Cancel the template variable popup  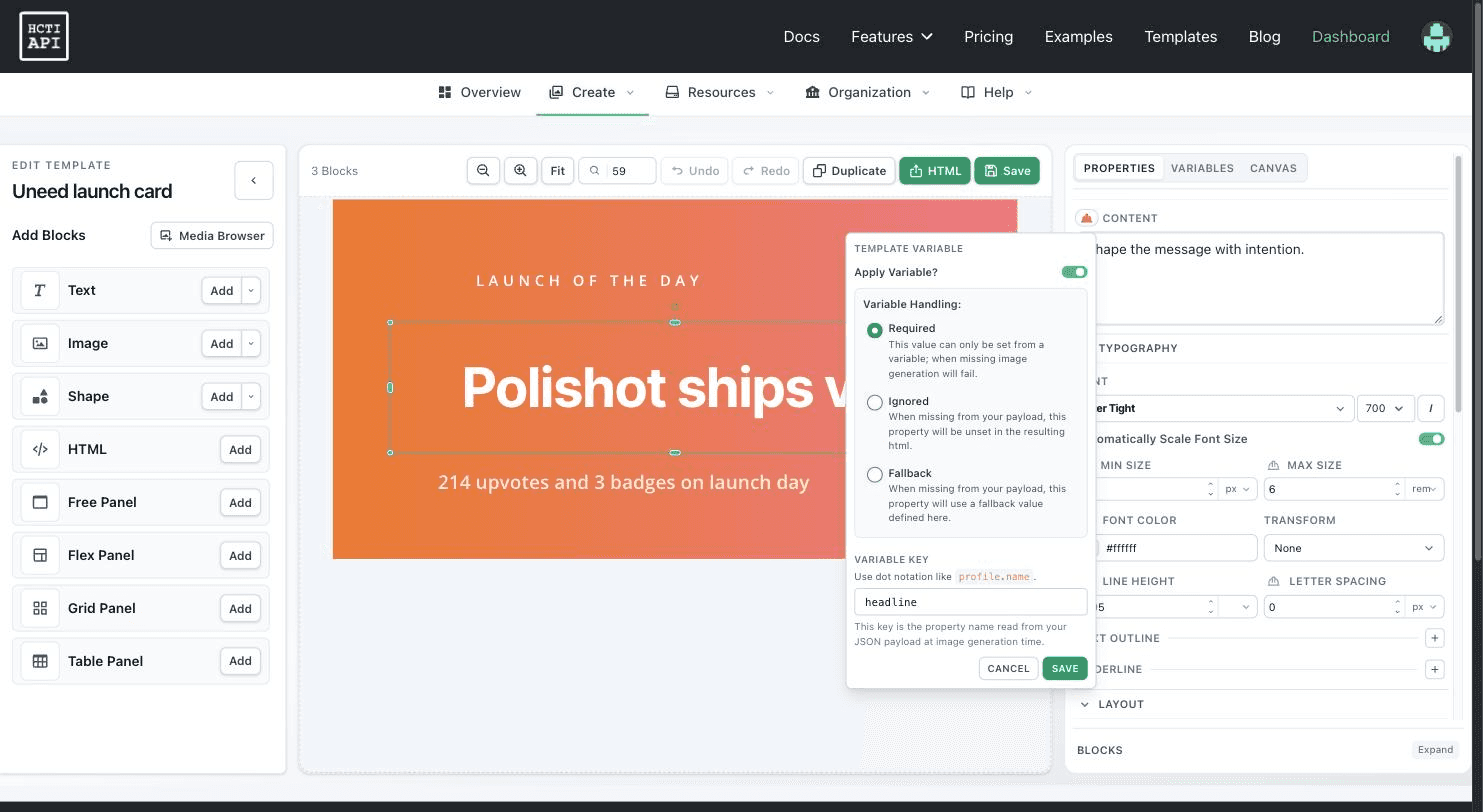point(1008,669)
